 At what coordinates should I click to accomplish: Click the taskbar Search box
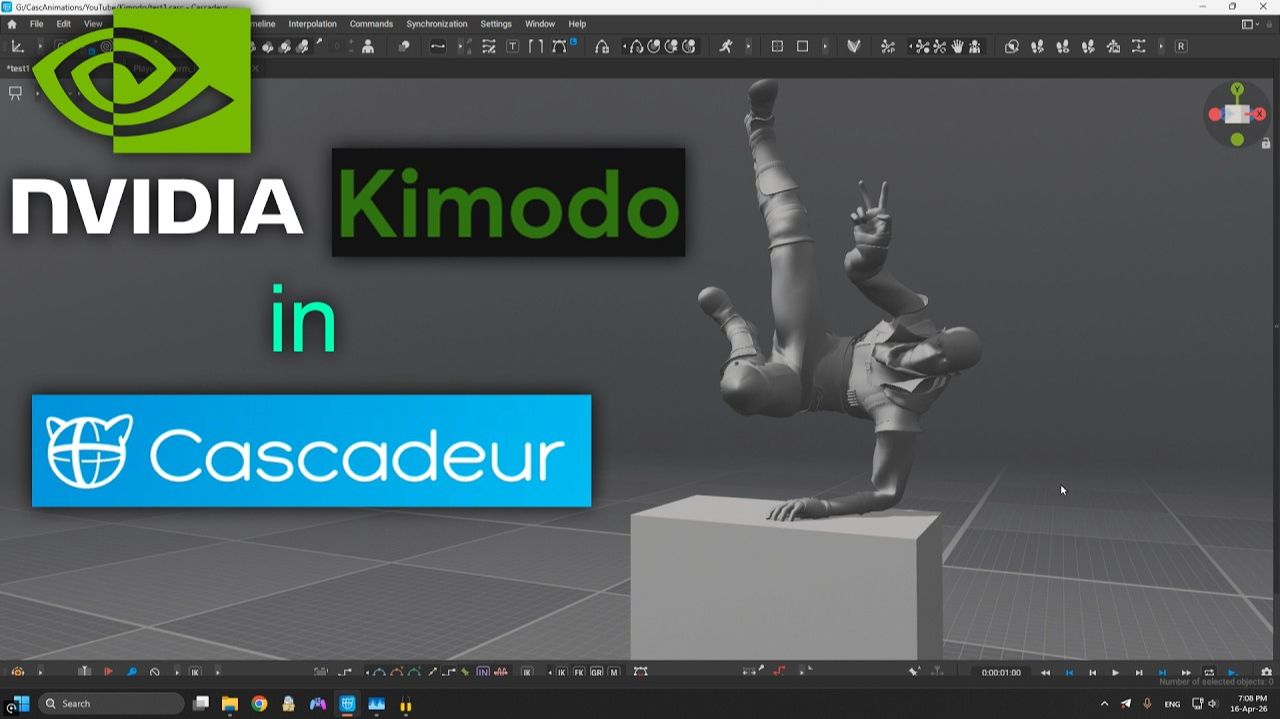pos(111,704)
